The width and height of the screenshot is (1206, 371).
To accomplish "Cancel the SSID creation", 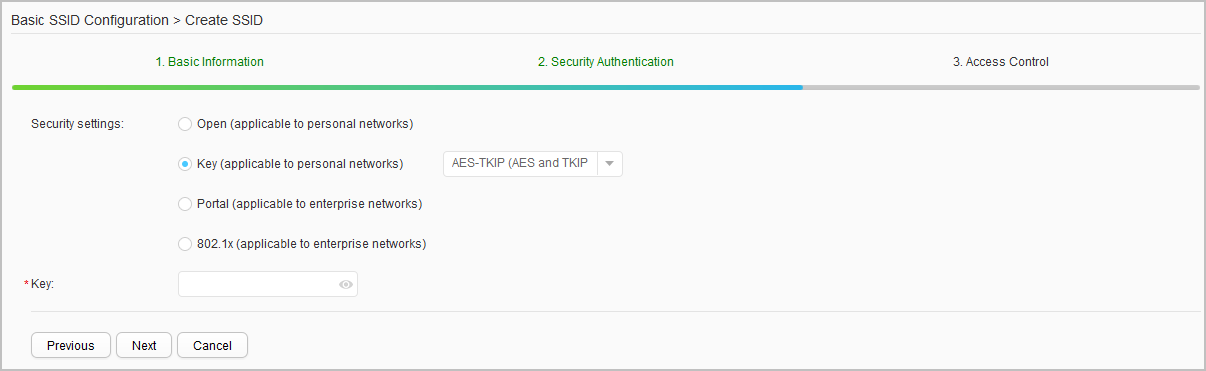I will (212, 345).
